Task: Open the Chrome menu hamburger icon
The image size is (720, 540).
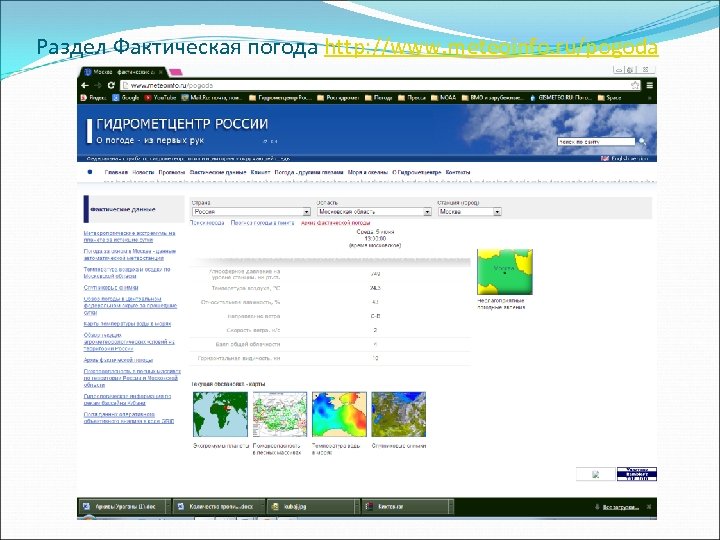Action: coord(649,85)
